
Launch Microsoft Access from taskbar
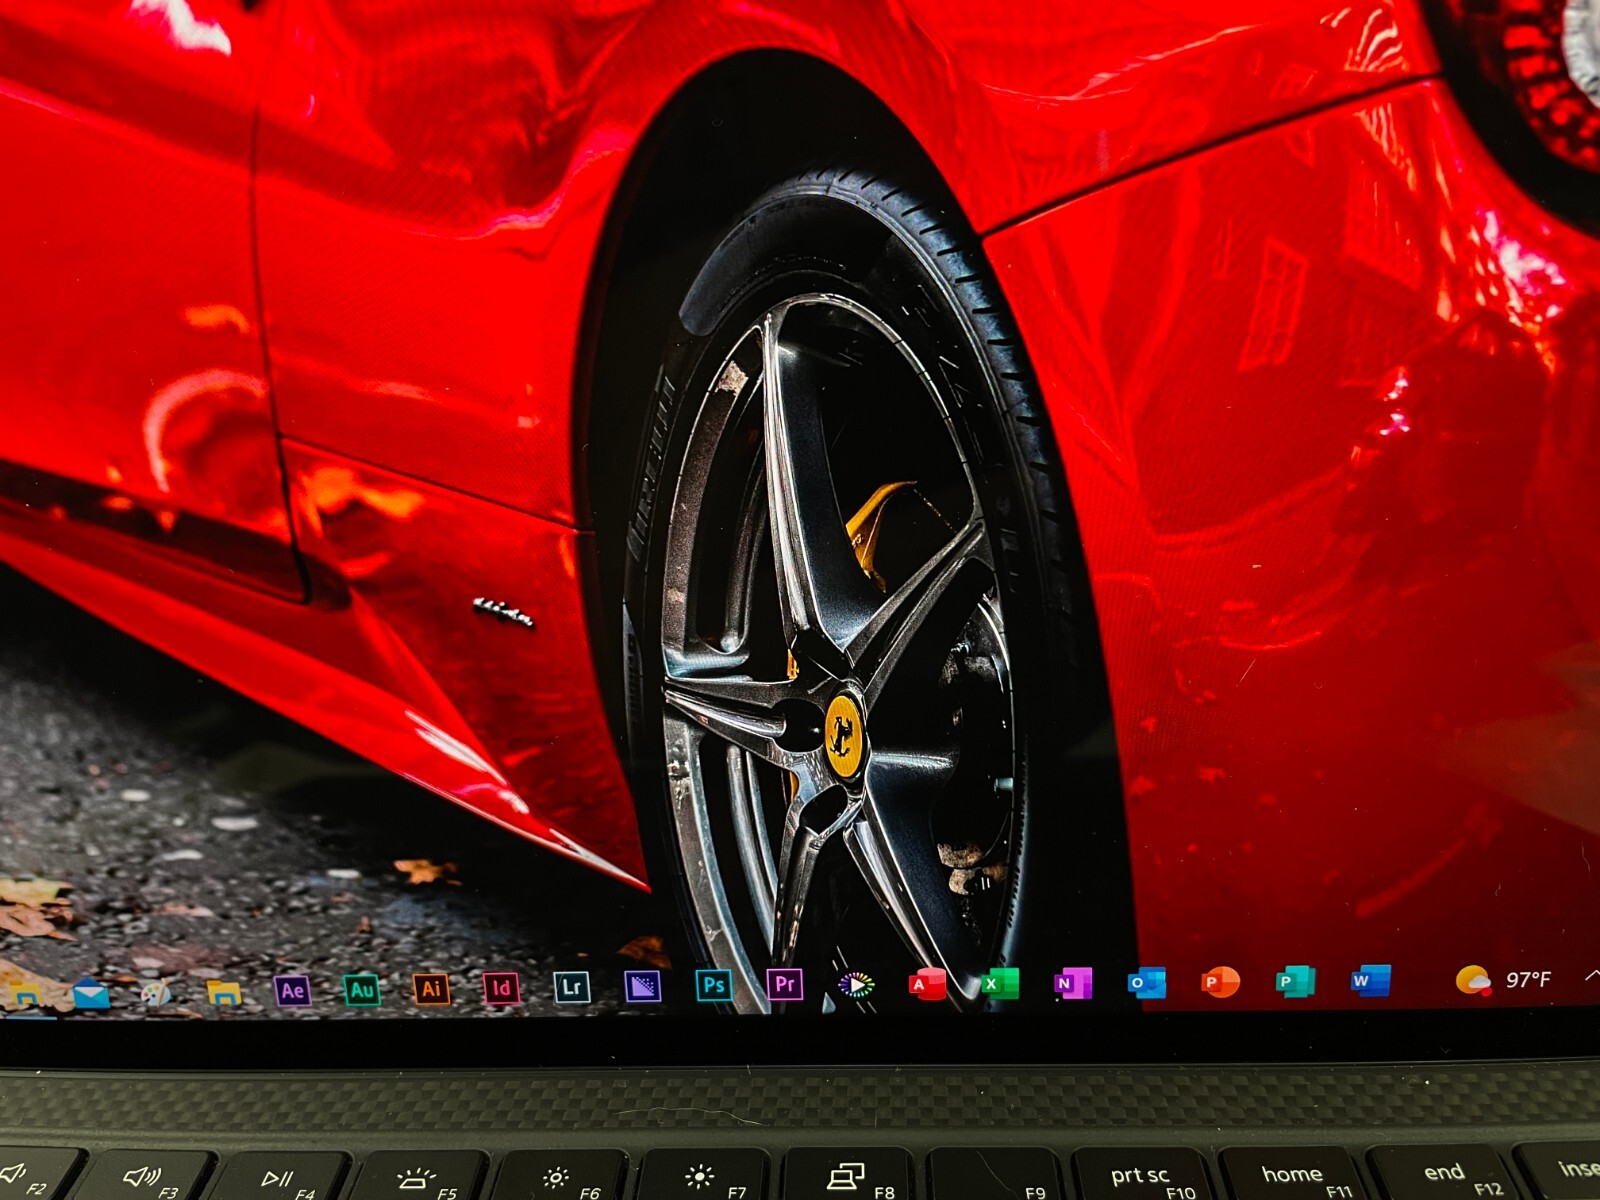point(927,984)
